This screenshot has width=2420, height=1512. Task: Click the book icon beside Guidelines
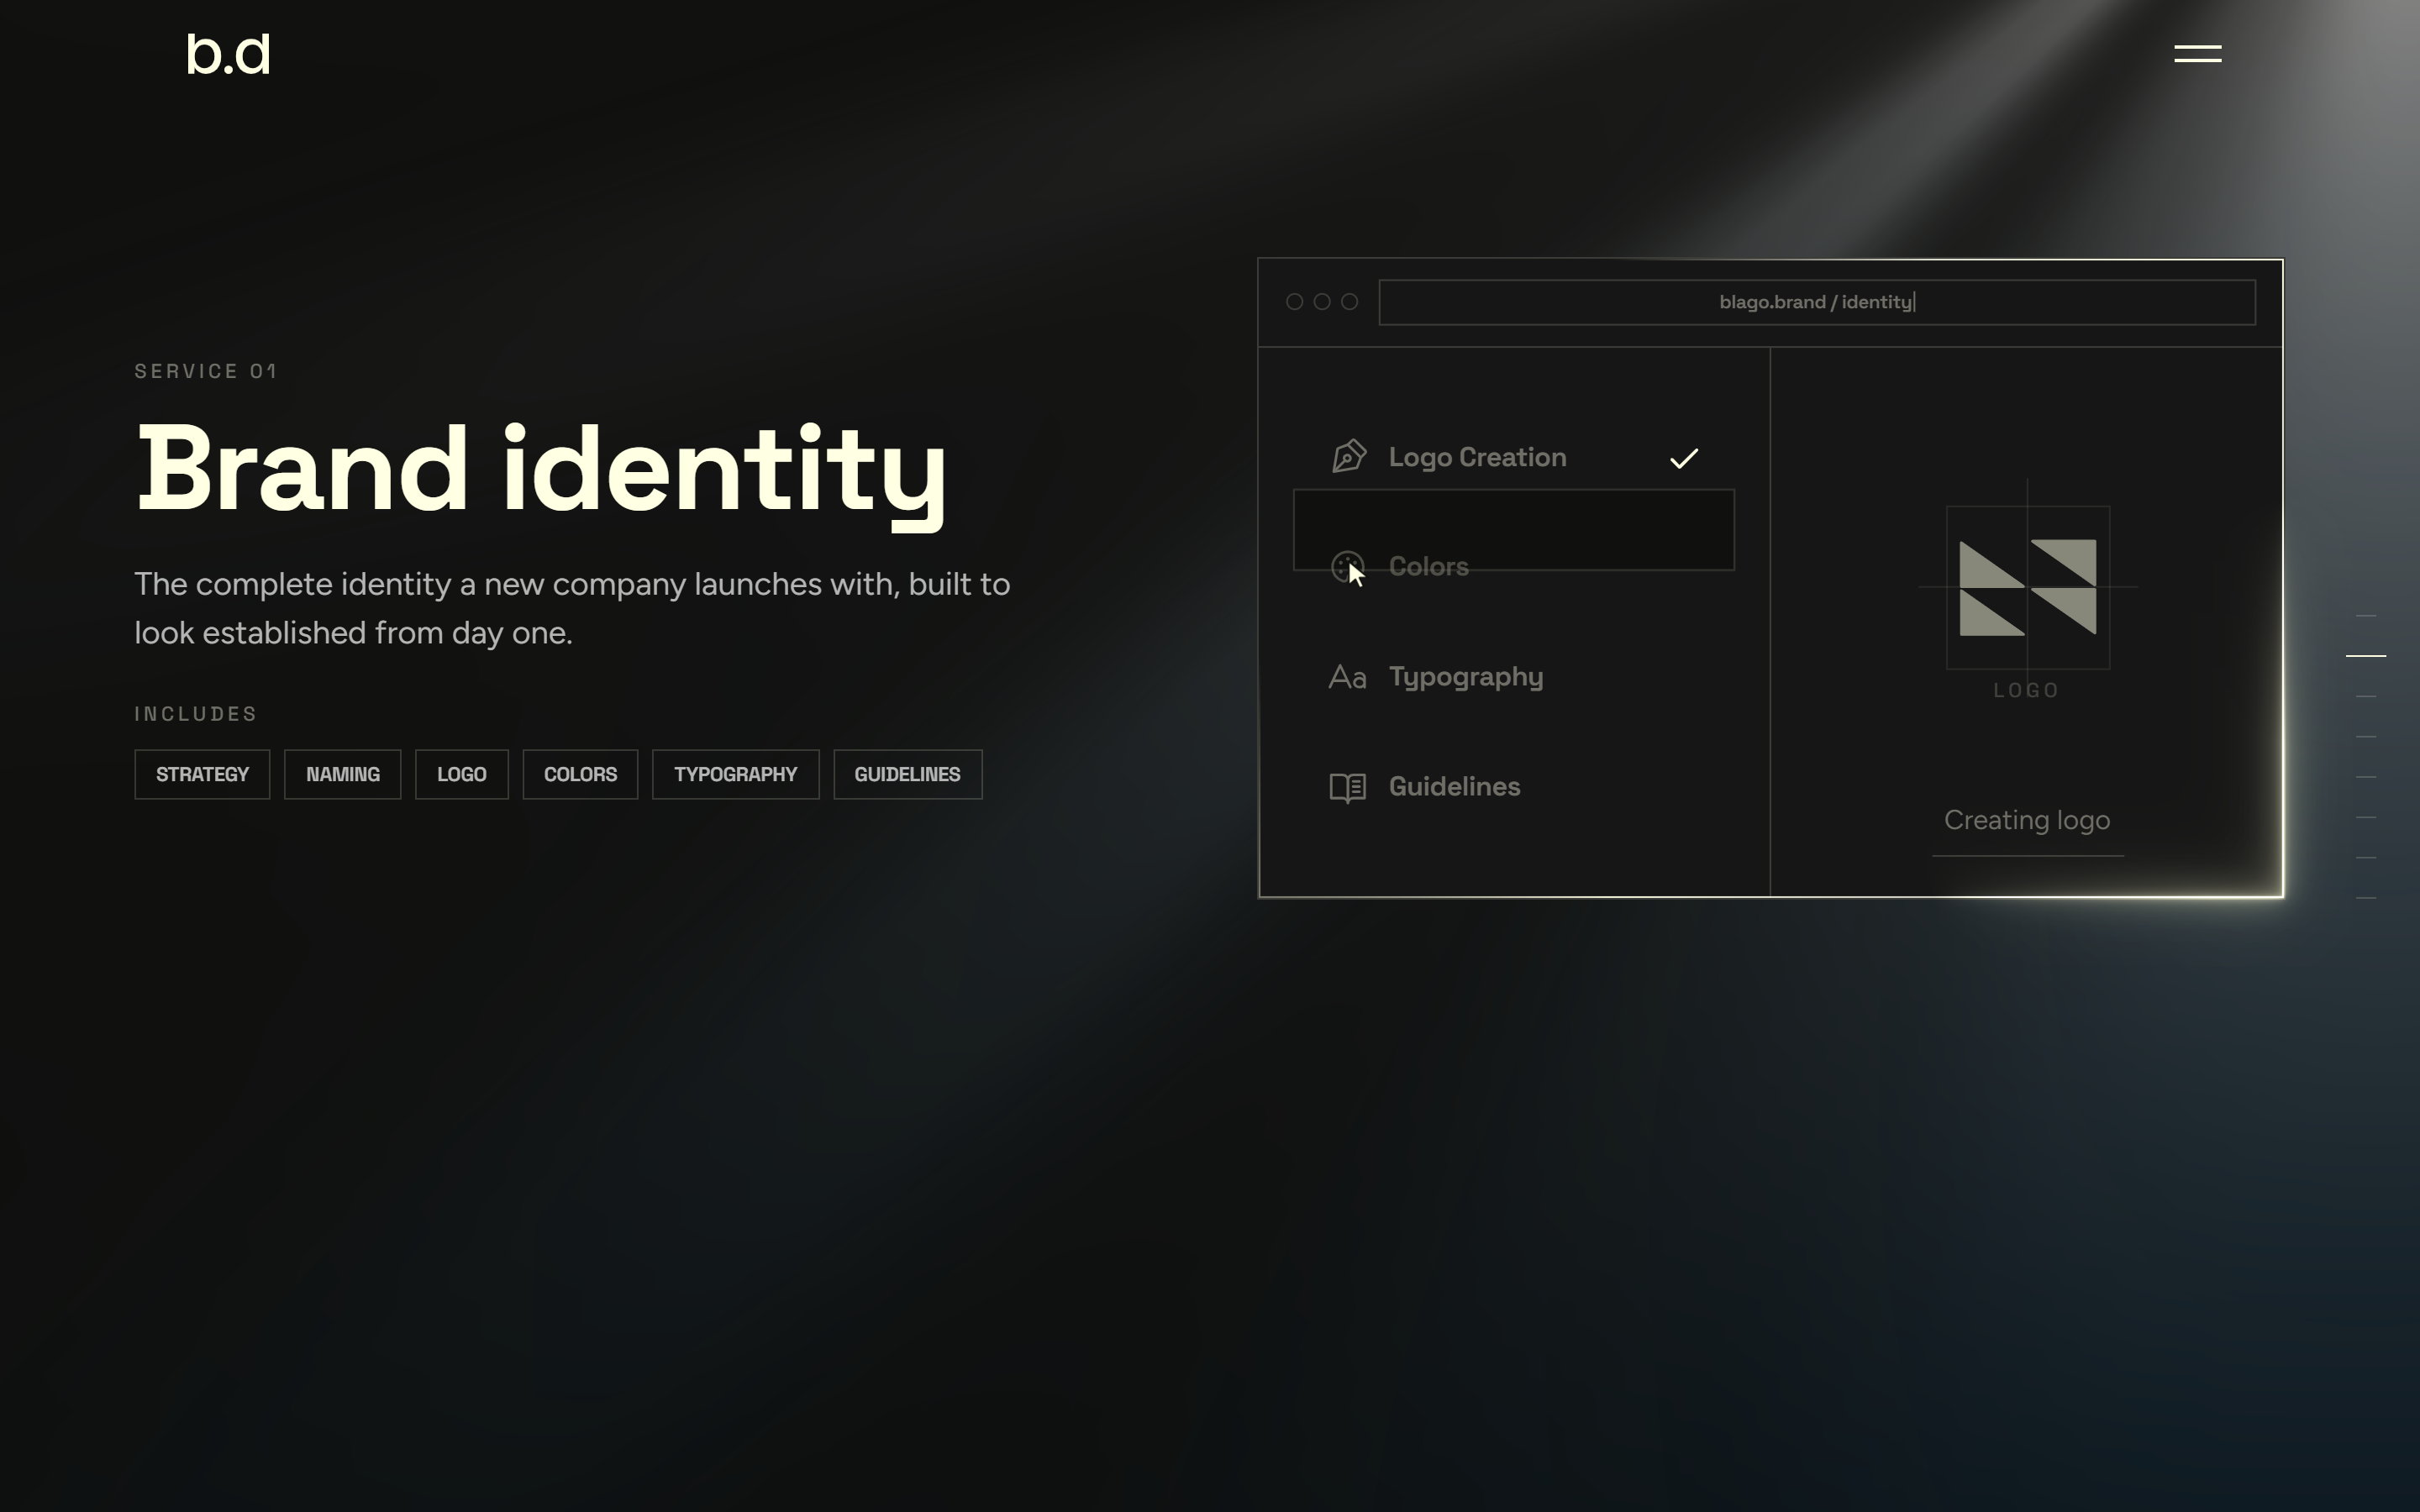pyautogui.click(x=1347, y=787)
